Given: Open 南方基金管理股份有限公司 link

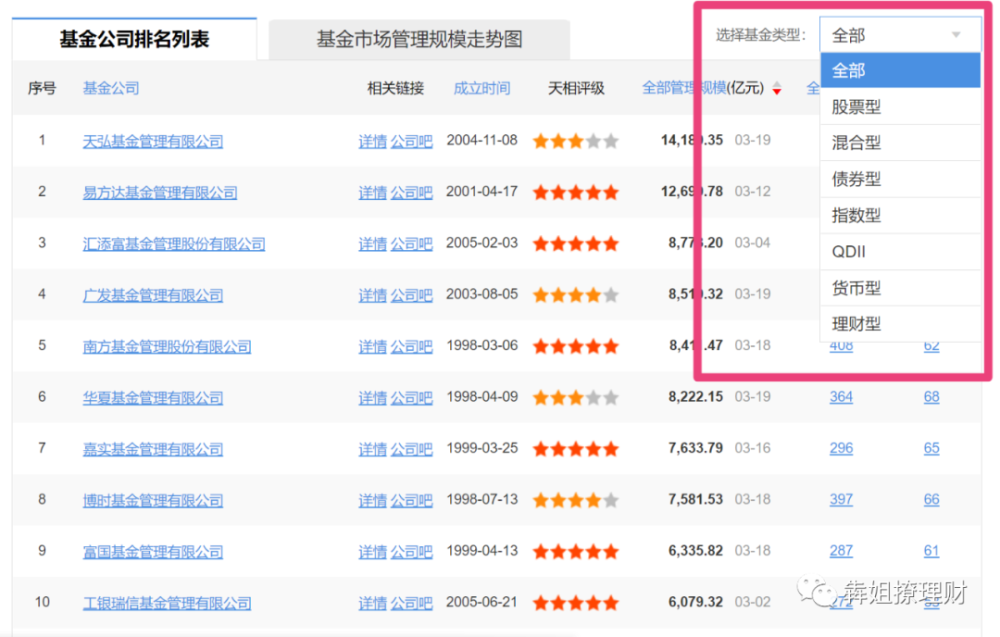Looking at the screenshot, I should [166, 346].
